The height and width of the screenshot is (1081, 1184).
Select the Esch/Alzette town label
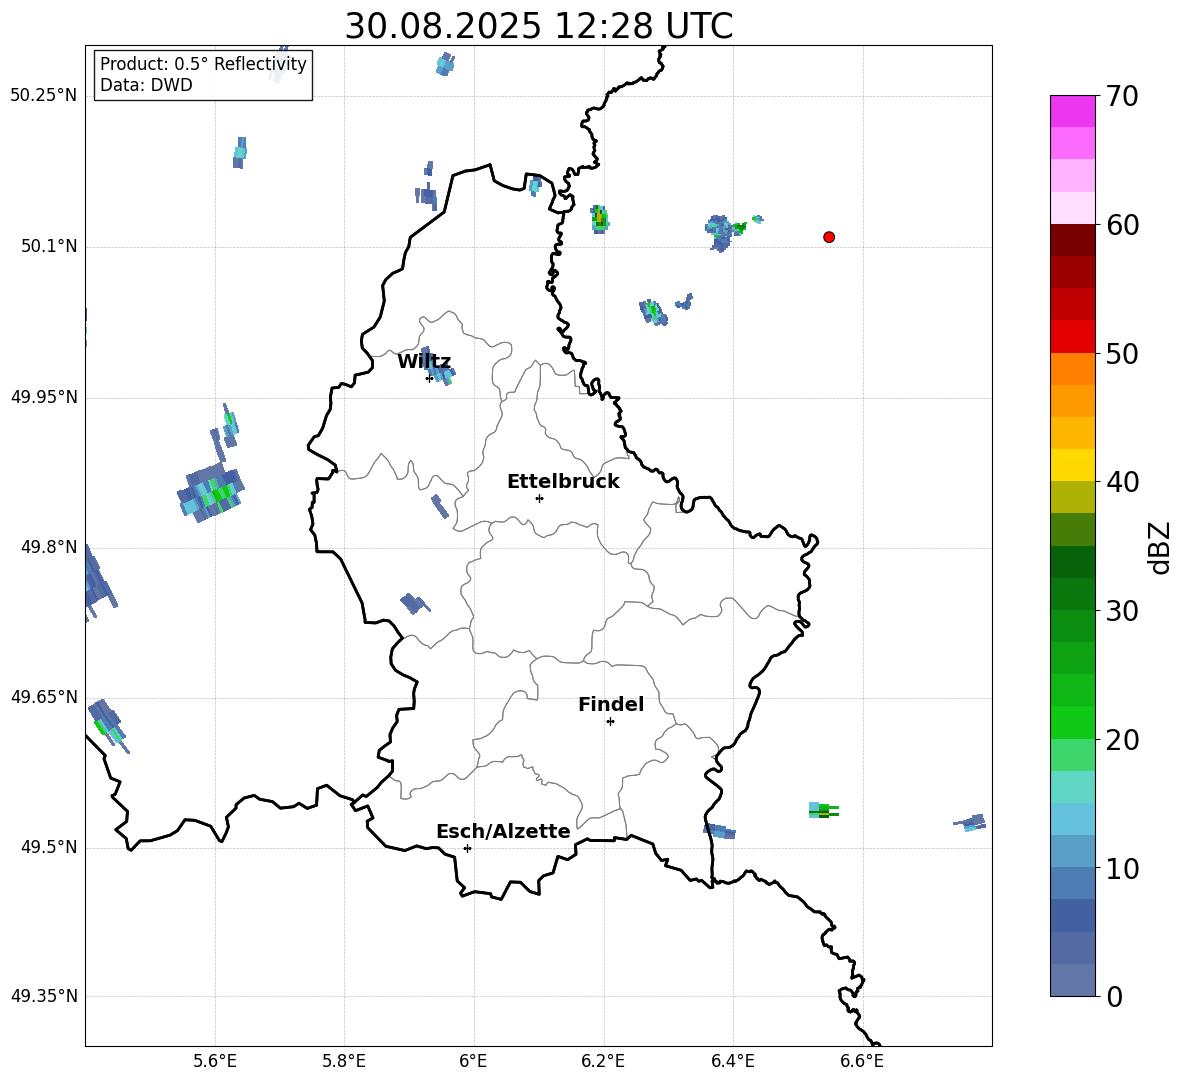(x=503, y=832)
